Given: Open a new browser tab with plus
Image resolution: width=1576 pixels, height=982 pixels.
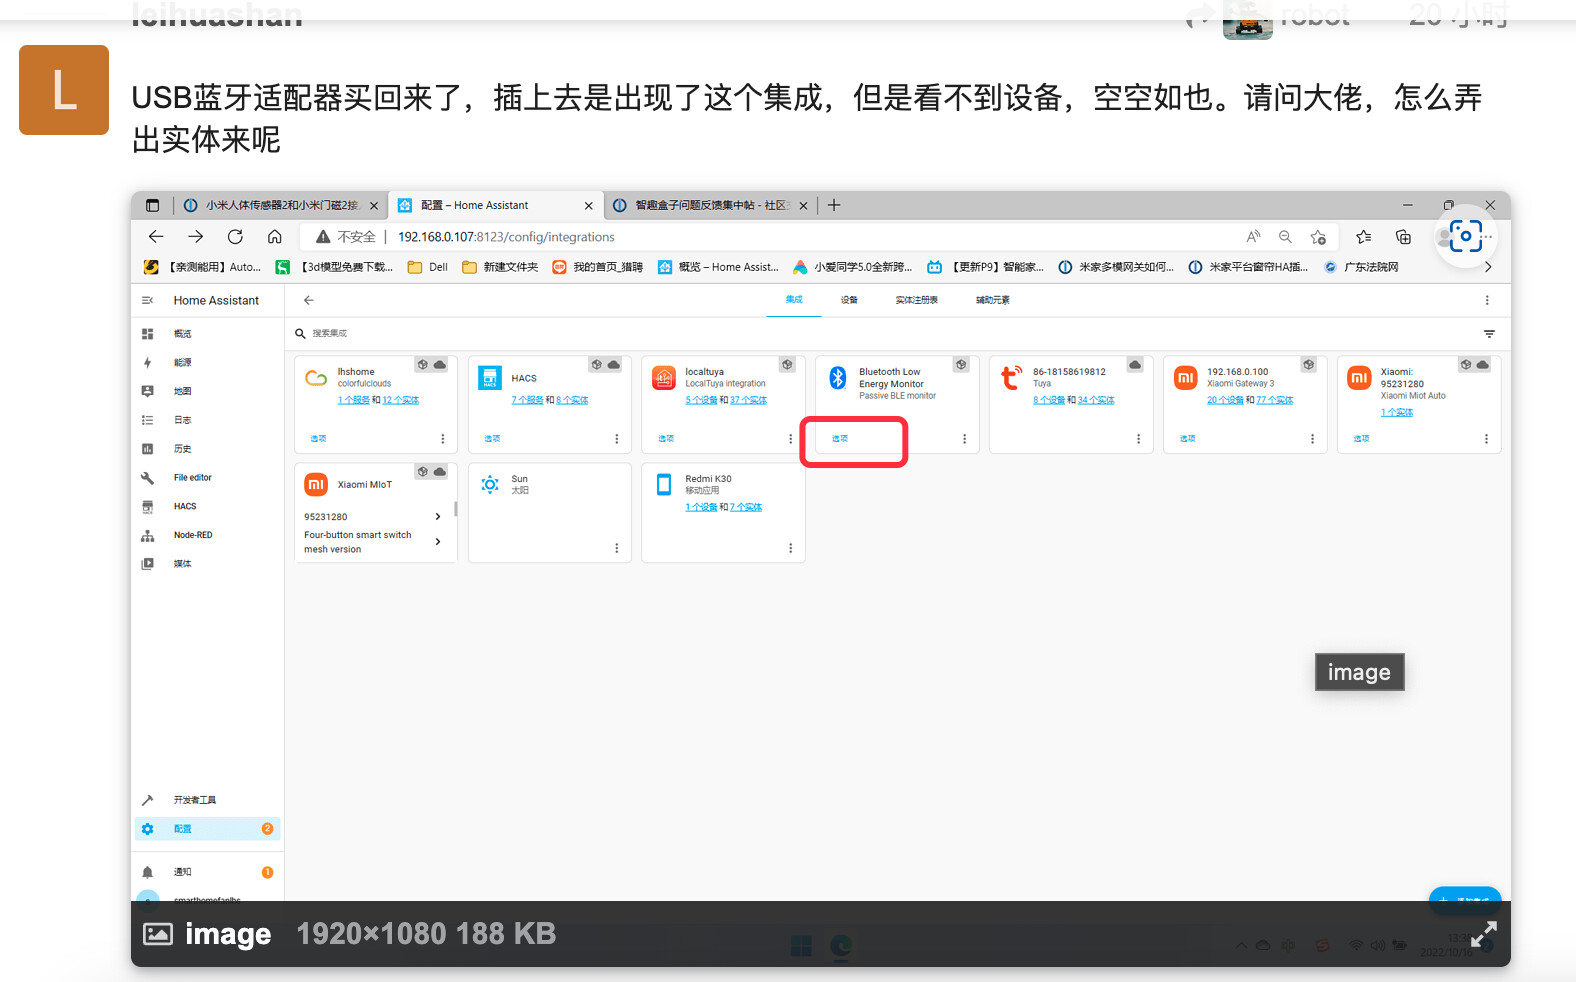Looking at the screenshot, I should pos(834,205).
